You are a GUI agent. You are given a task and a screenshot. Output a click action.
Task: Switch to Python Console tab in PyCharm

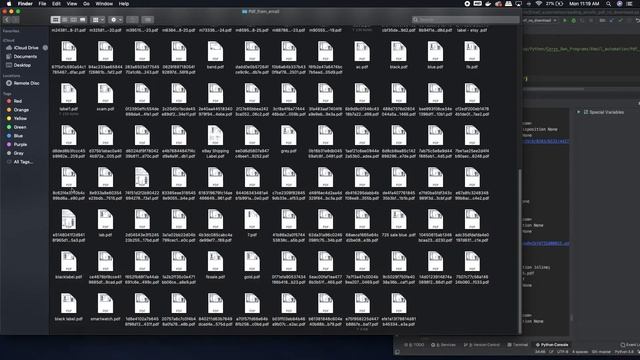[551, 345]
